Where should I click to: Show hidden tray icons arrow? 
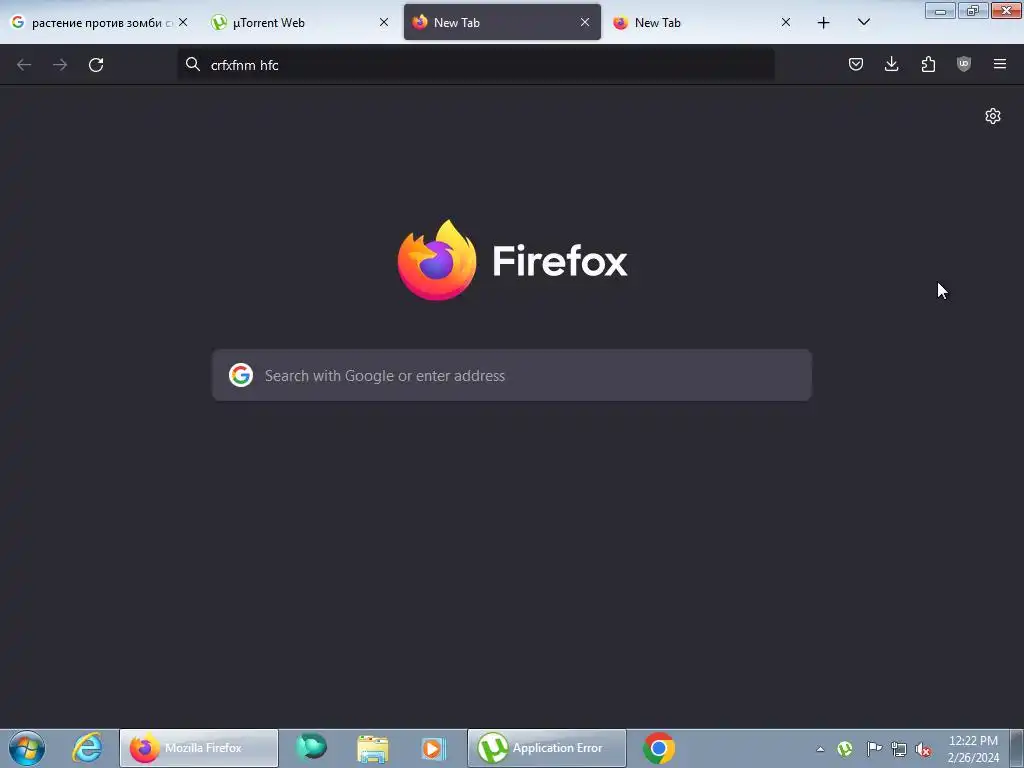820,749
